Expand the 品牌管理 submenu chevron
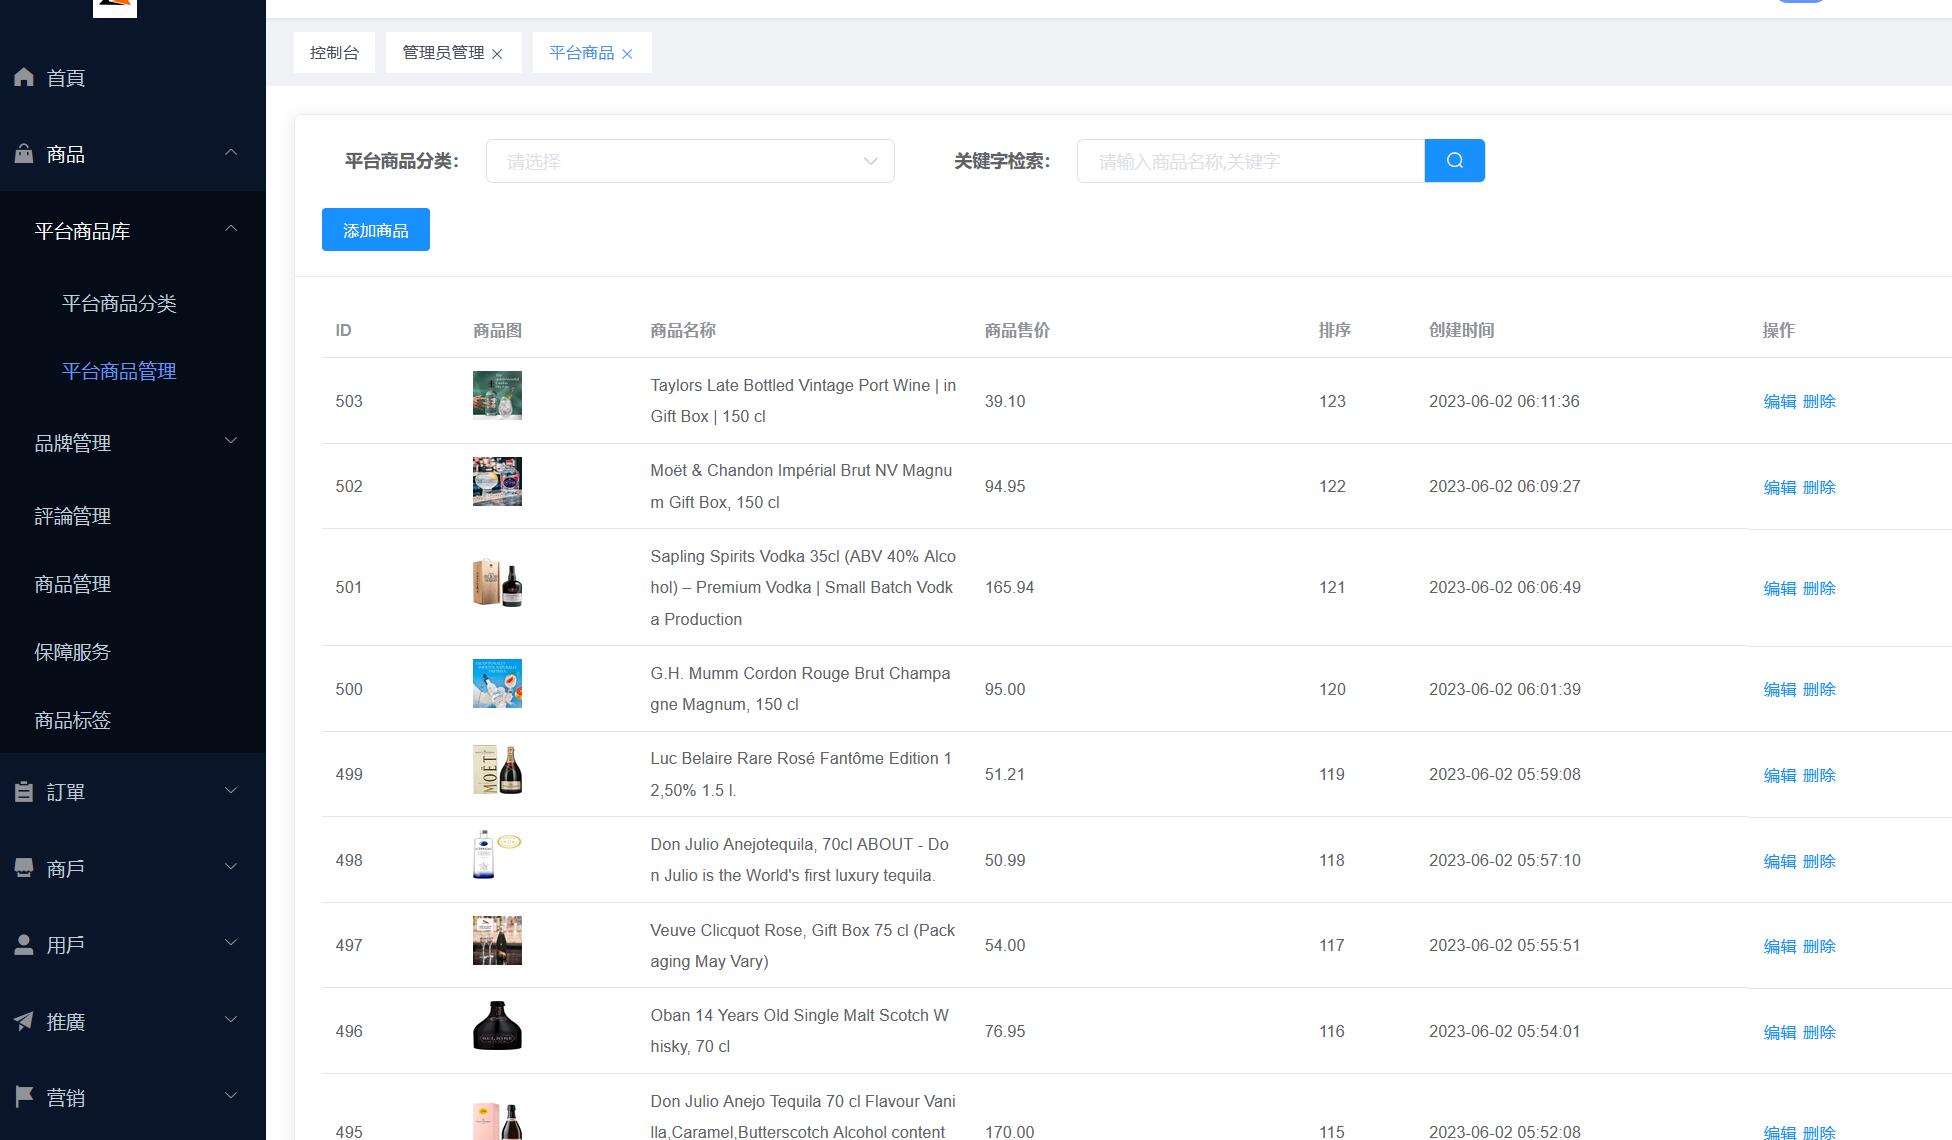Image resolution: width=1952 pixels, height=1140 pixels. (x=231, y=441)
